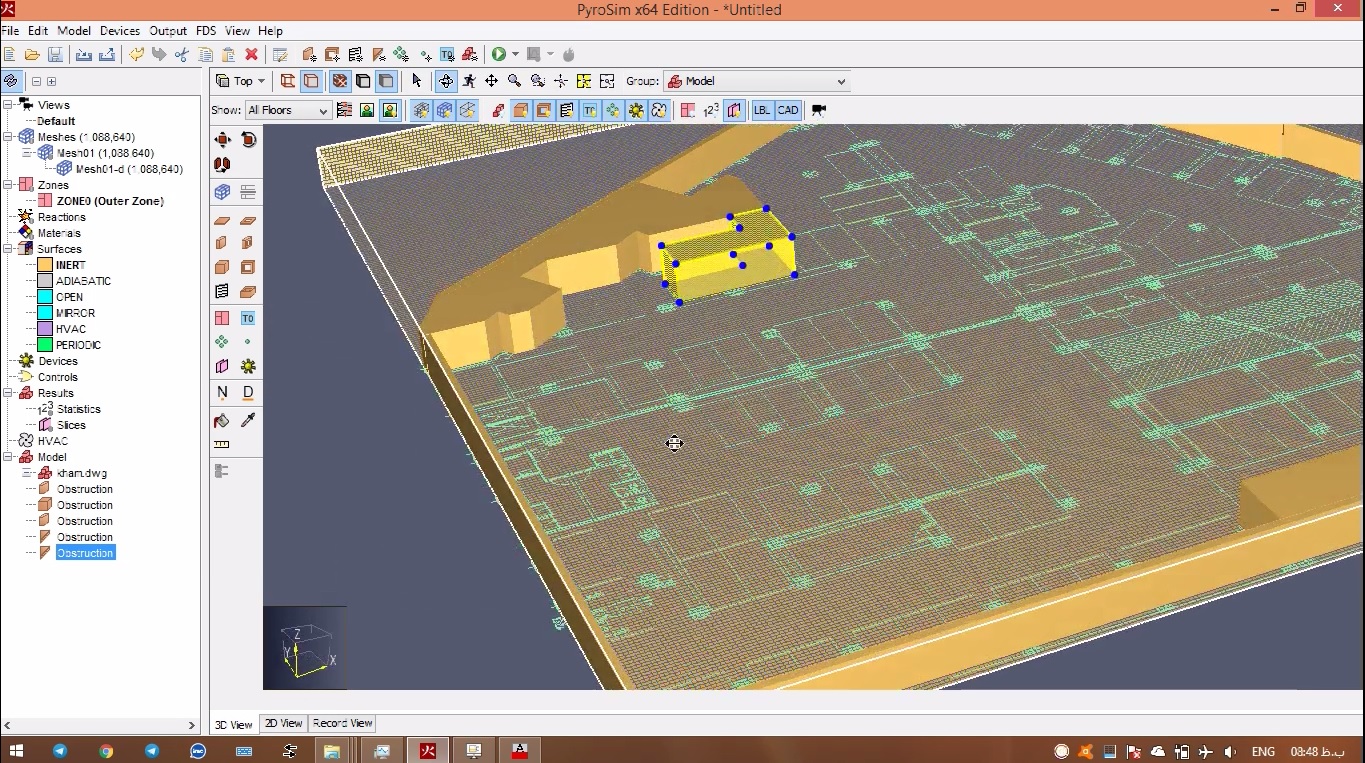Open Google Chrome from the taskbar
The image size is (1365, 763).
106,751
